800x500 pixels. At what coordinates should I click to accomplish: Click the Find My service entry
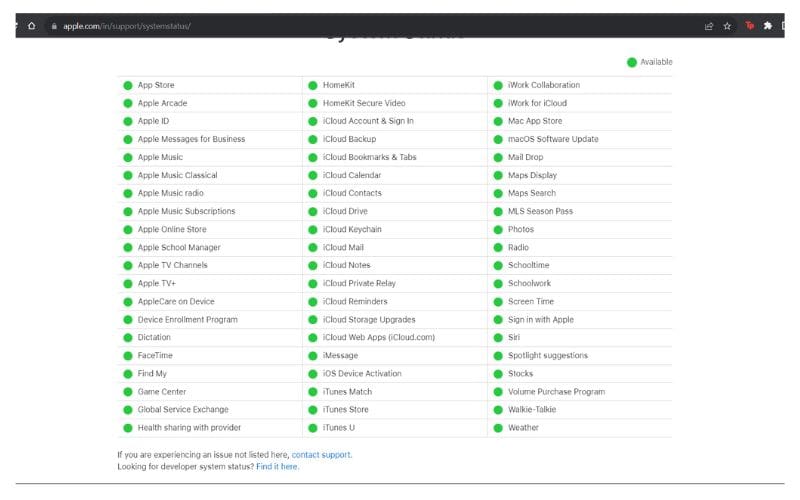[152, 374]
